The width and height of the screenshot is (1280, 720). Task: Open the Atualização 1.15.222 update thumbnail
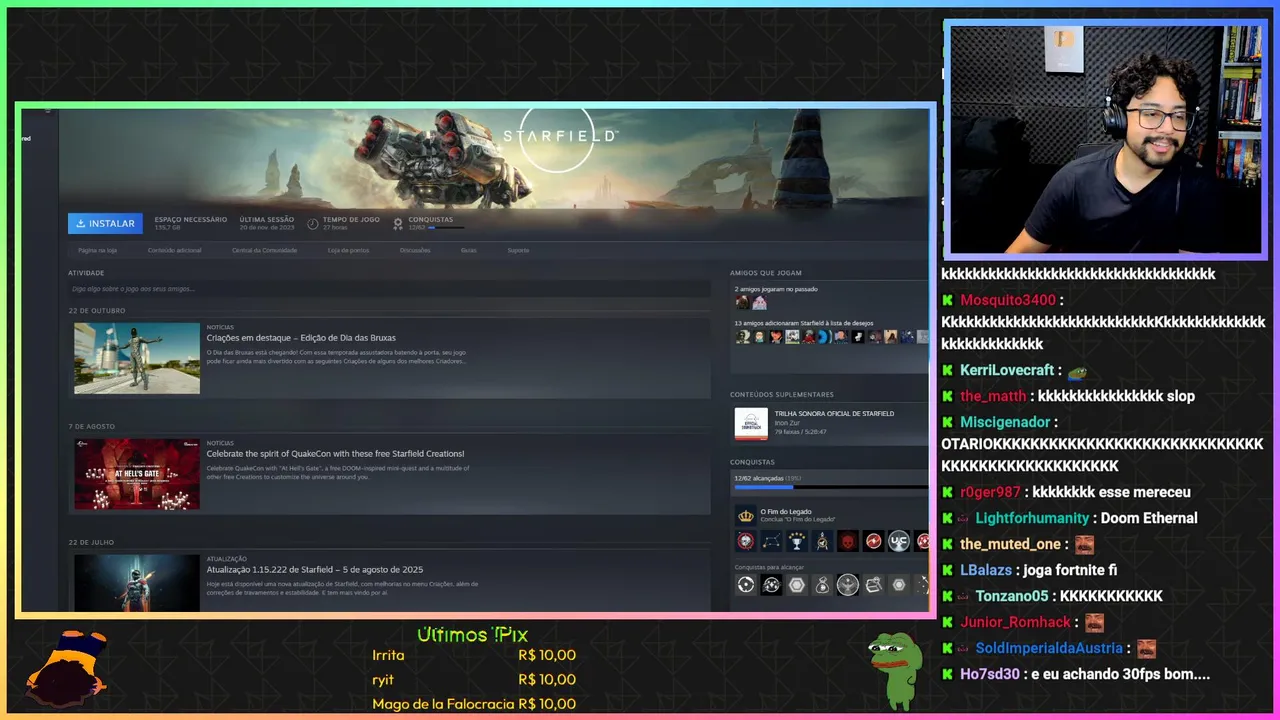click(x=137, y=582)
